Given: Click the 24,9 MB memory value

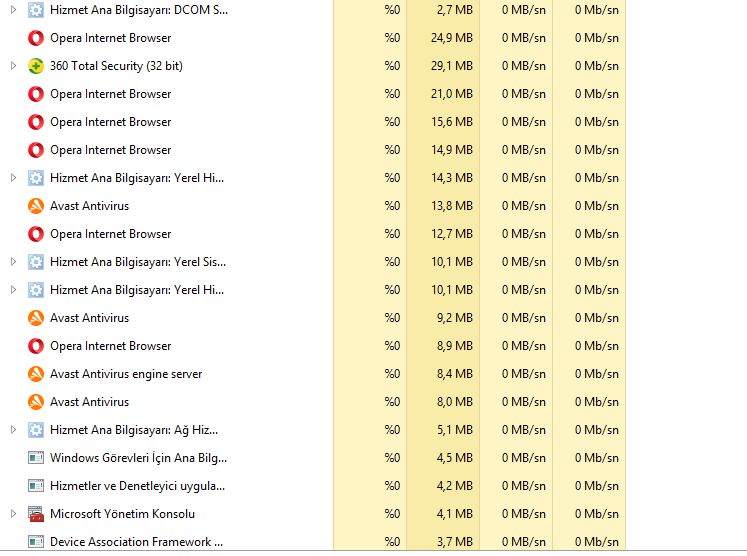Looking at the screenshot, I should point(452,38).
